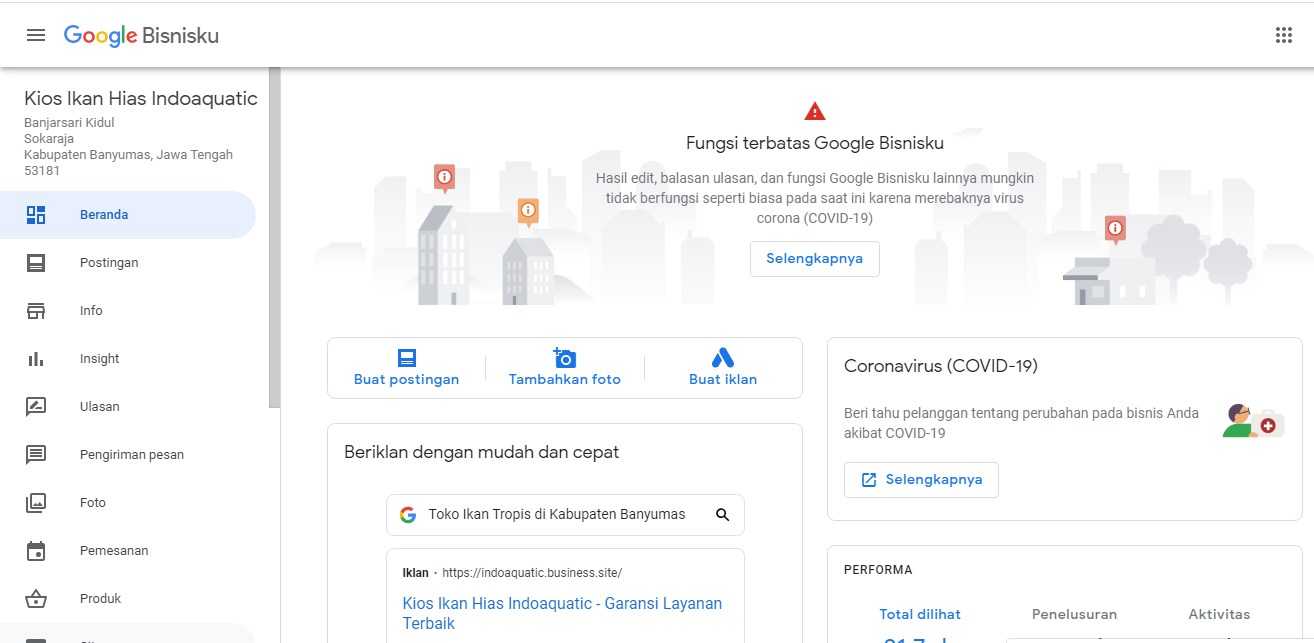Viewport: 1314px width, 643px height.
Task: Open the Ulasan menu item
Action: [128, 407]
